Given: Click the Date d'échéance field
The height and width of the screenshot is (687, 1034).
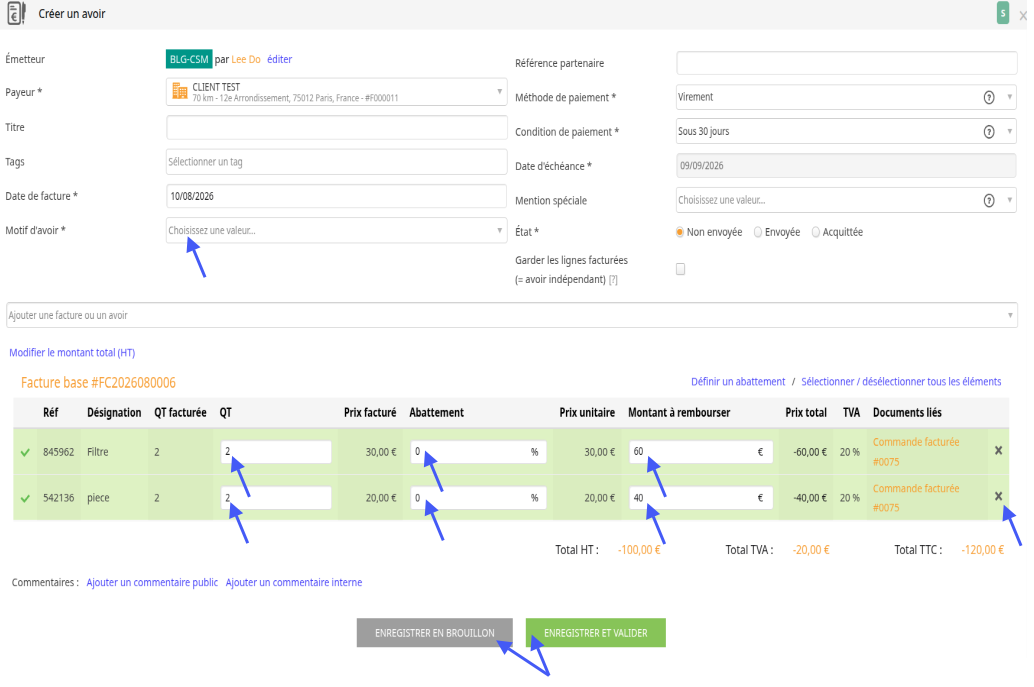Looking at the screenshot, I should pos(846,165).
